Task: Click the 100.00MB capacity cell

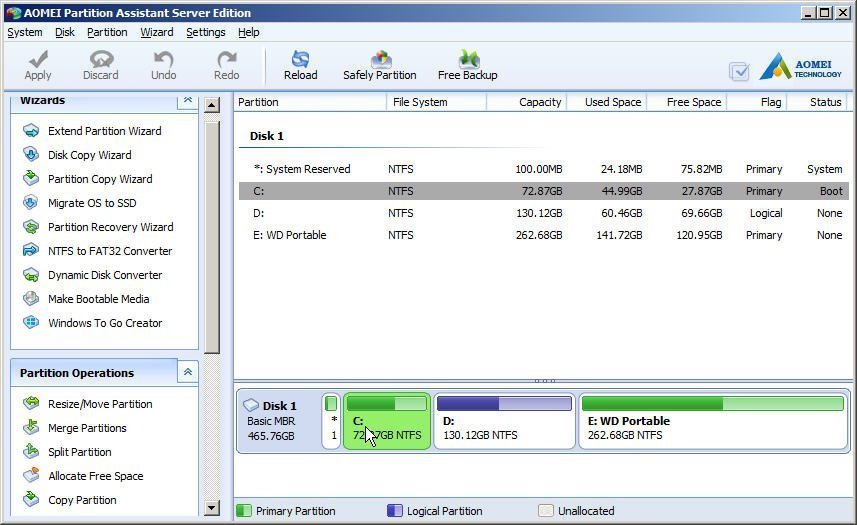Action: [539, 169]
